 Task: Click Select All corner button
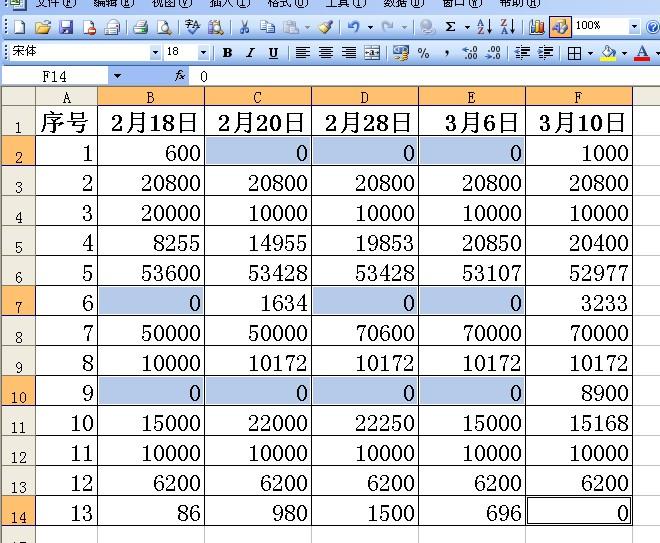pos(19,96)
